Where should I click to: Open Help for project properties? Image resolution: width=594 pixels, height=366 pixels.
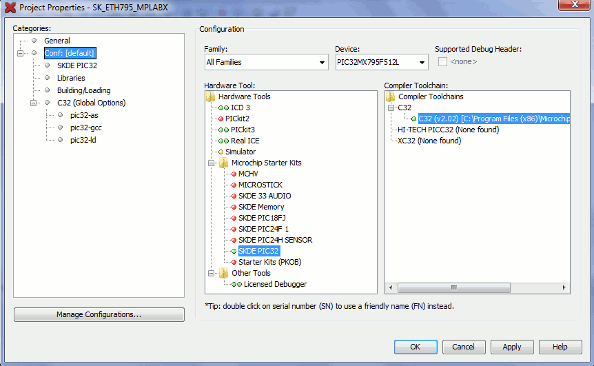pyautogui.click(x=560, y=347)
